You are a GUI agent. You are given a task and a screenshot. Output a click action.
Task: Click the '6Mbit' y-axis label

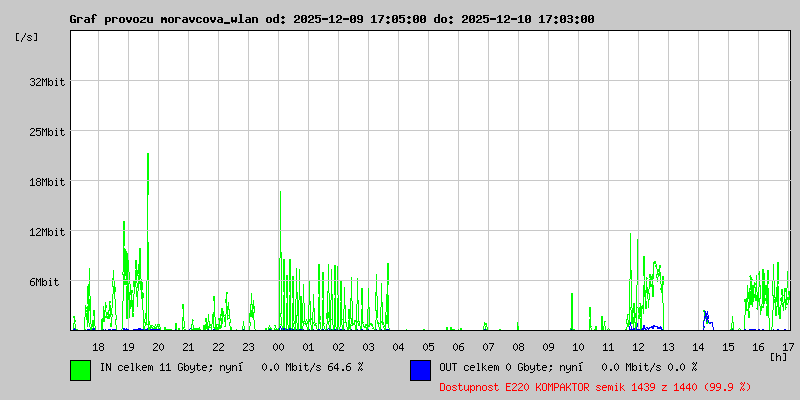[44, 282]
